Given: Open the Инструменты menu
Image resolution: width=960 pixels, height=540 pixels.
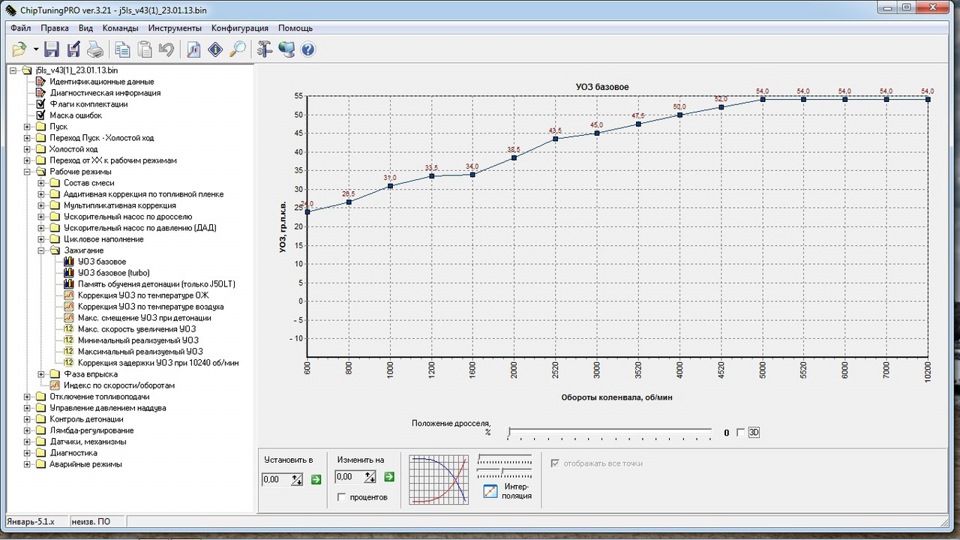Looking at the screenshot, I should coord(174,28).
